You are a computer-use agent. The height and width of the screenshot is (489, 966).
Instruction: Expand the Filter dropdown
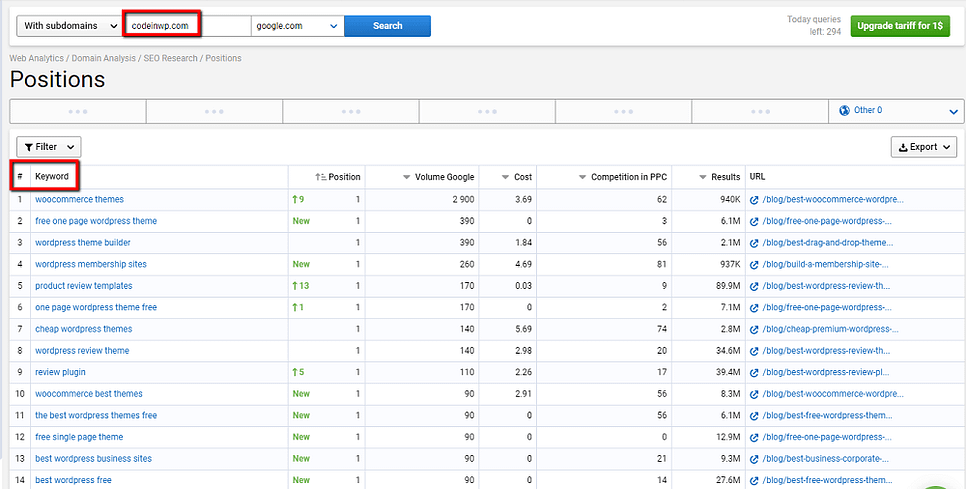point(48,147)
